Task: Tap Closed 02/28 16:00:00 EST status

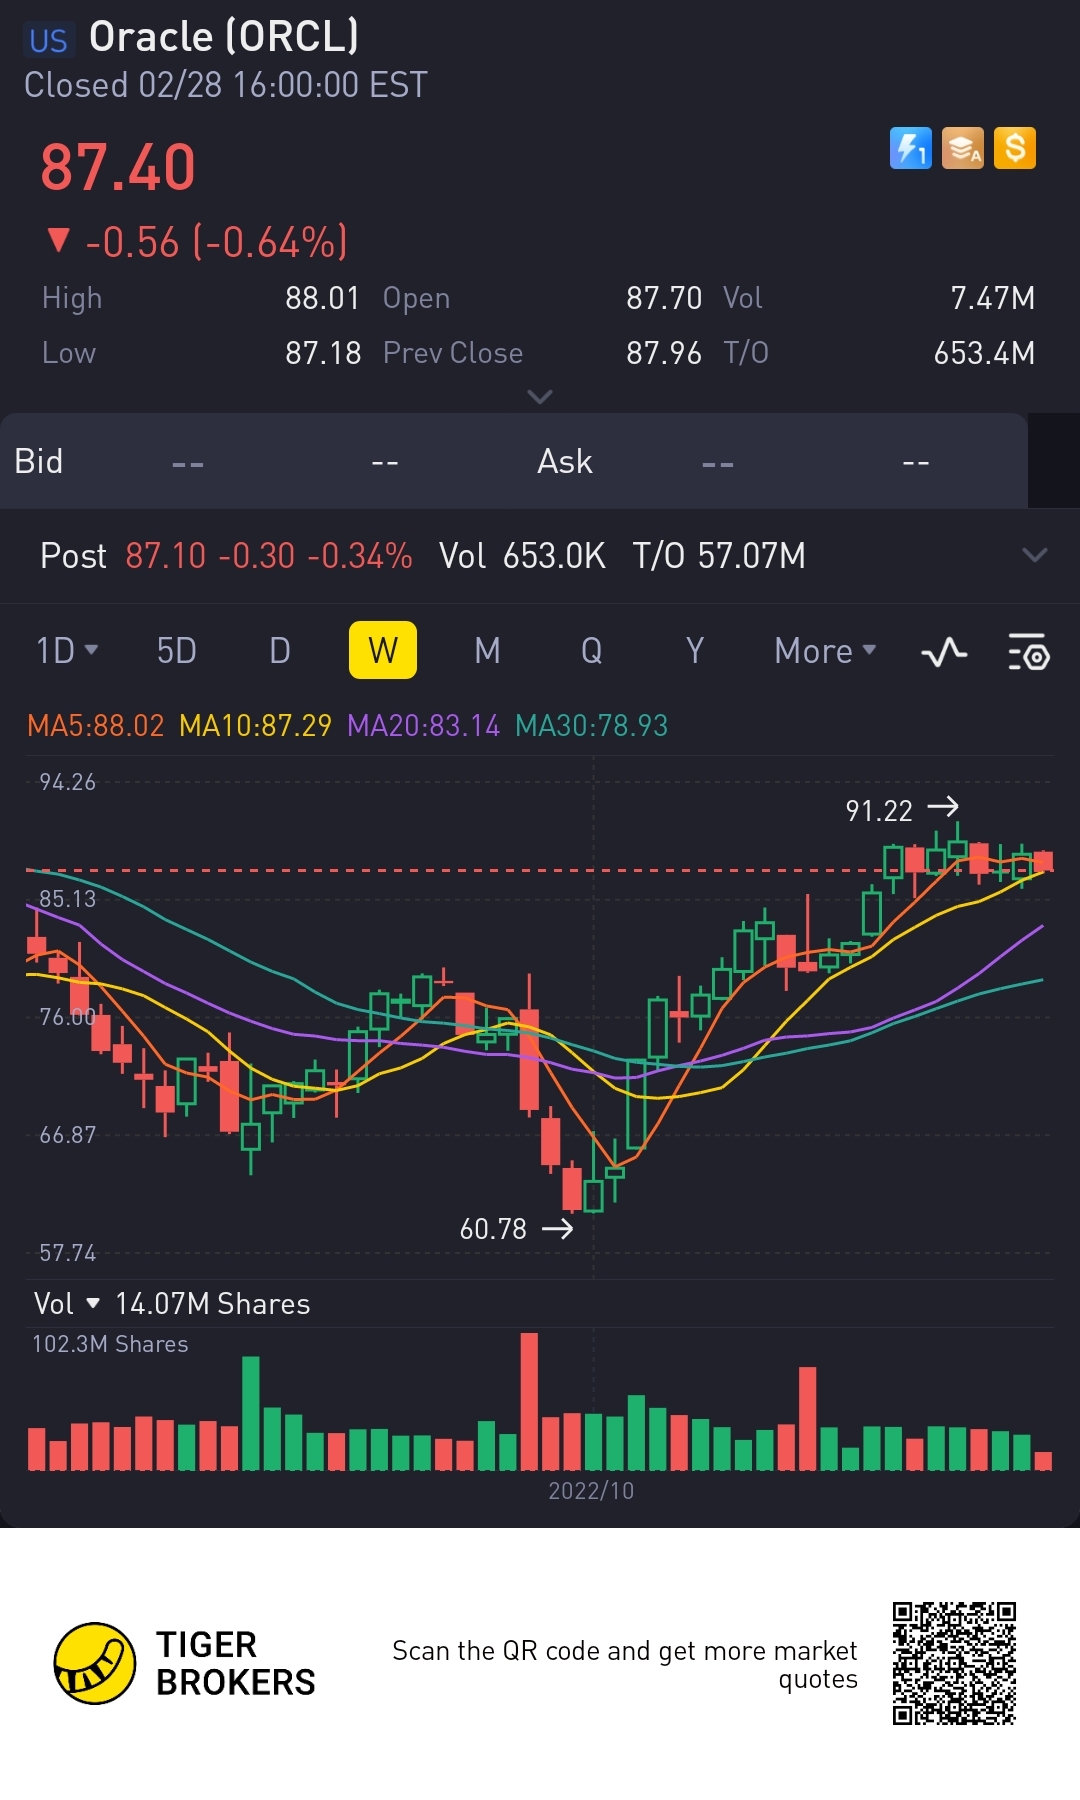Action: coord(226,85)
